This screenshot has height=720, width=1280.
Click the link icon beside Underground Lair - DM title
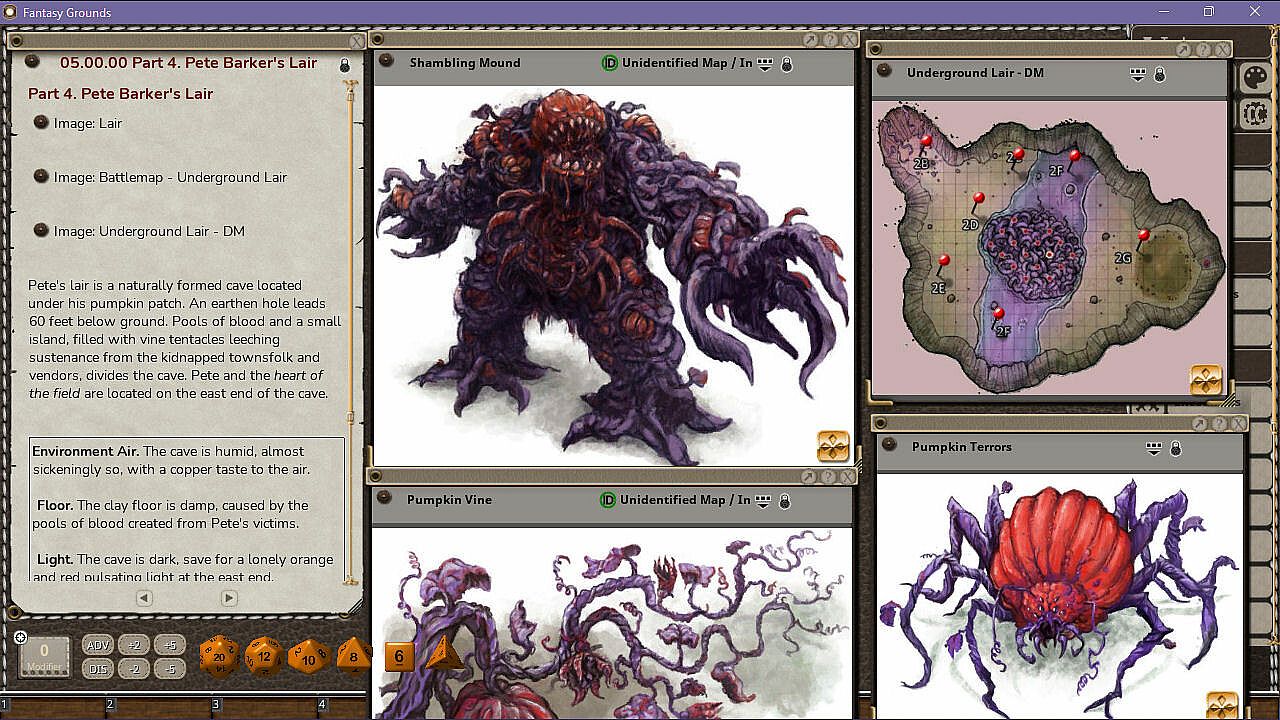885,72
